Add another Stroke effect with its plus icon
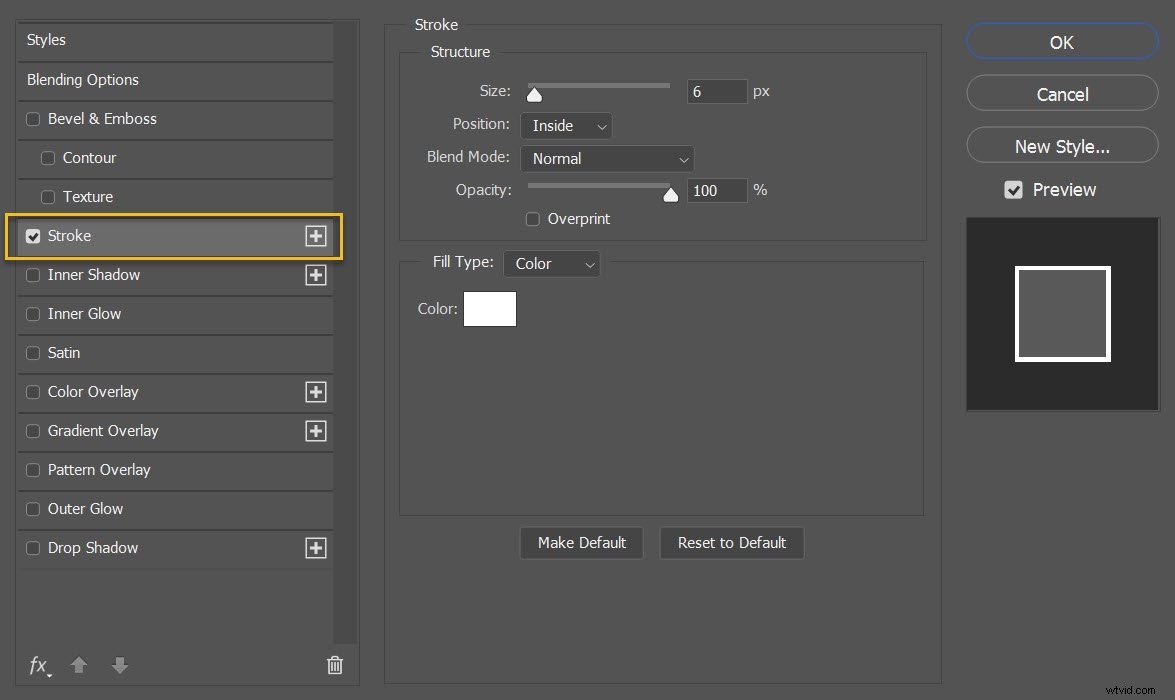 tap(316, 236)
